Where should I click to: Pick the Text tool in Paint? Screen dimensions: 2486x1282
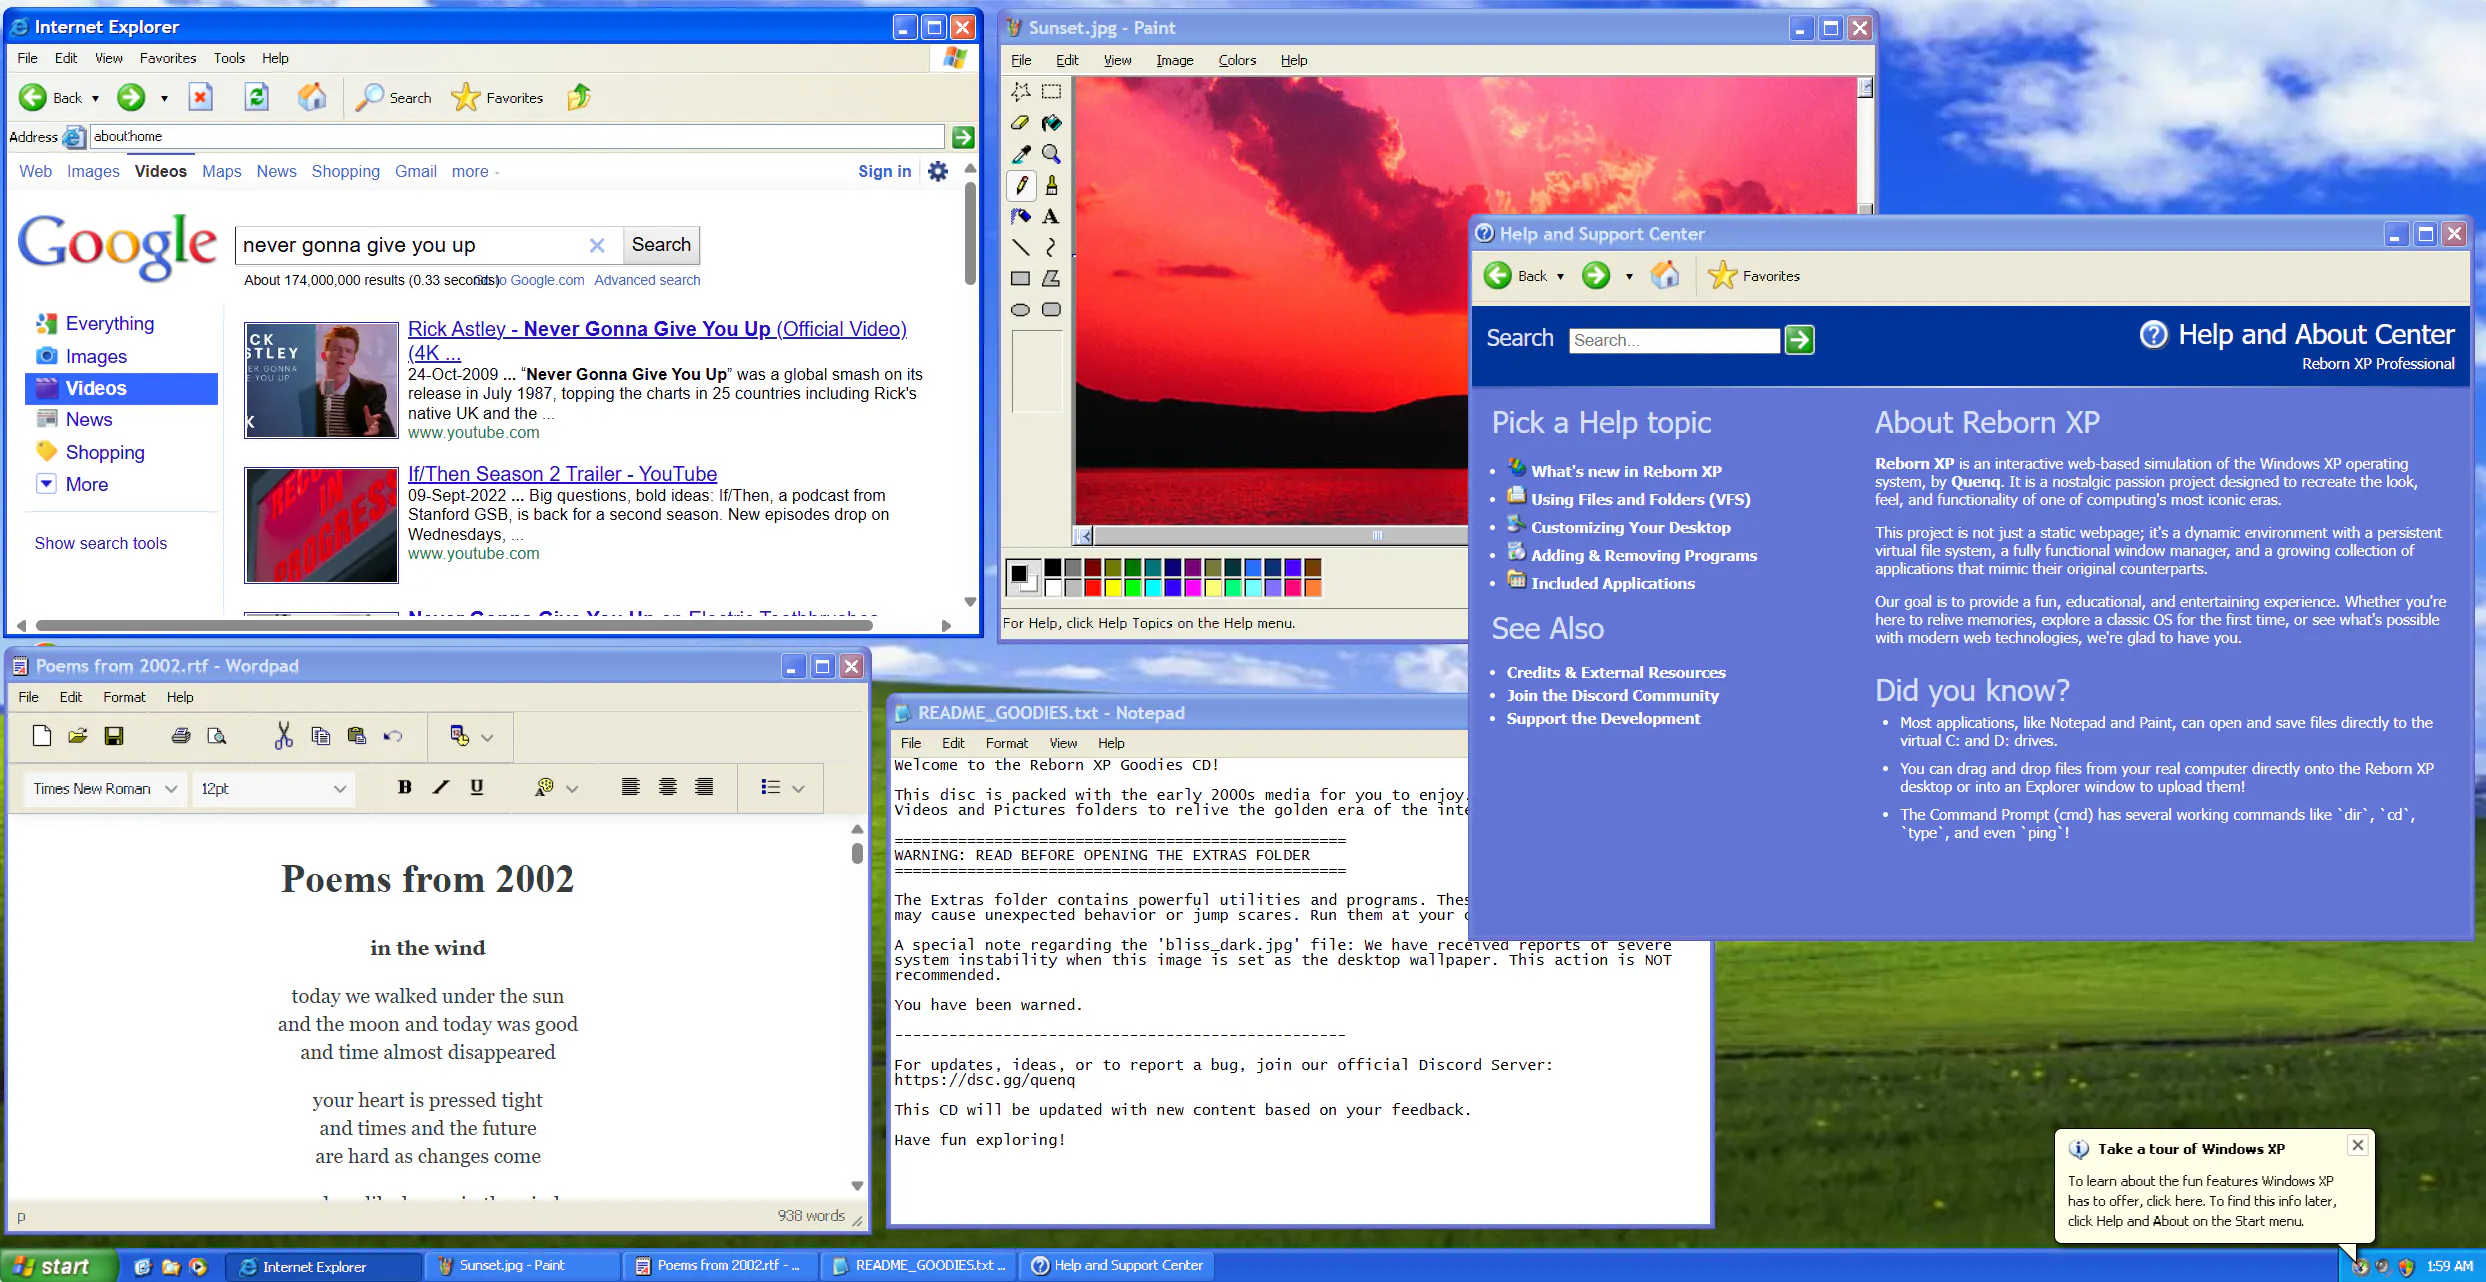[1051, 216]
